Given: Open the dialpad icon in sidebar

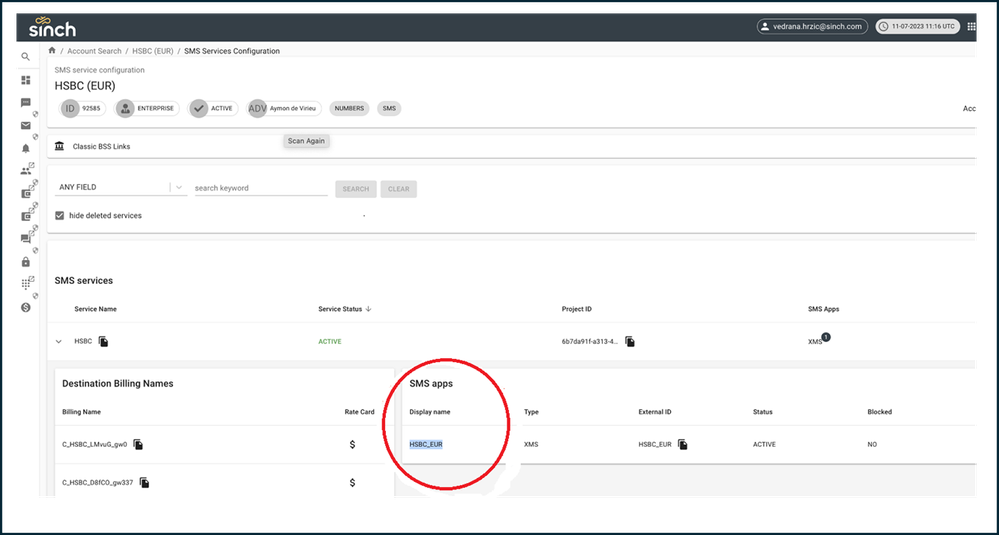Looking at the screenshot, I should (25, 284).
